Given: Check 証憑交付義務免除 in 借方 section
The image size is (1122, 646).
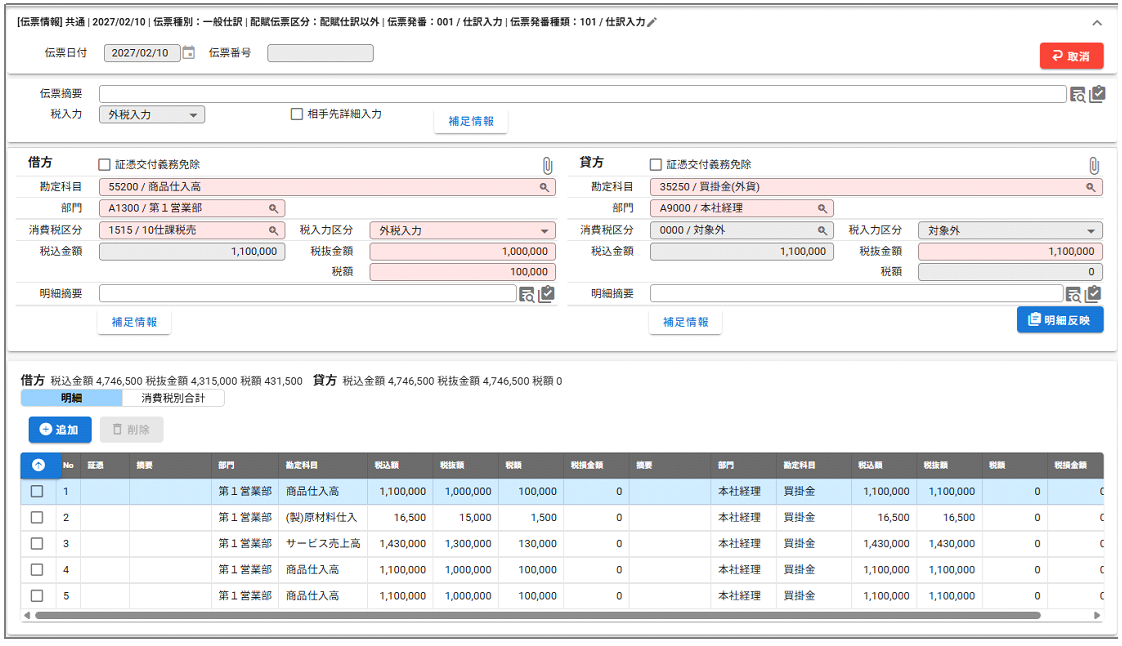Looking at the screenshot, I should pos(105,165).
